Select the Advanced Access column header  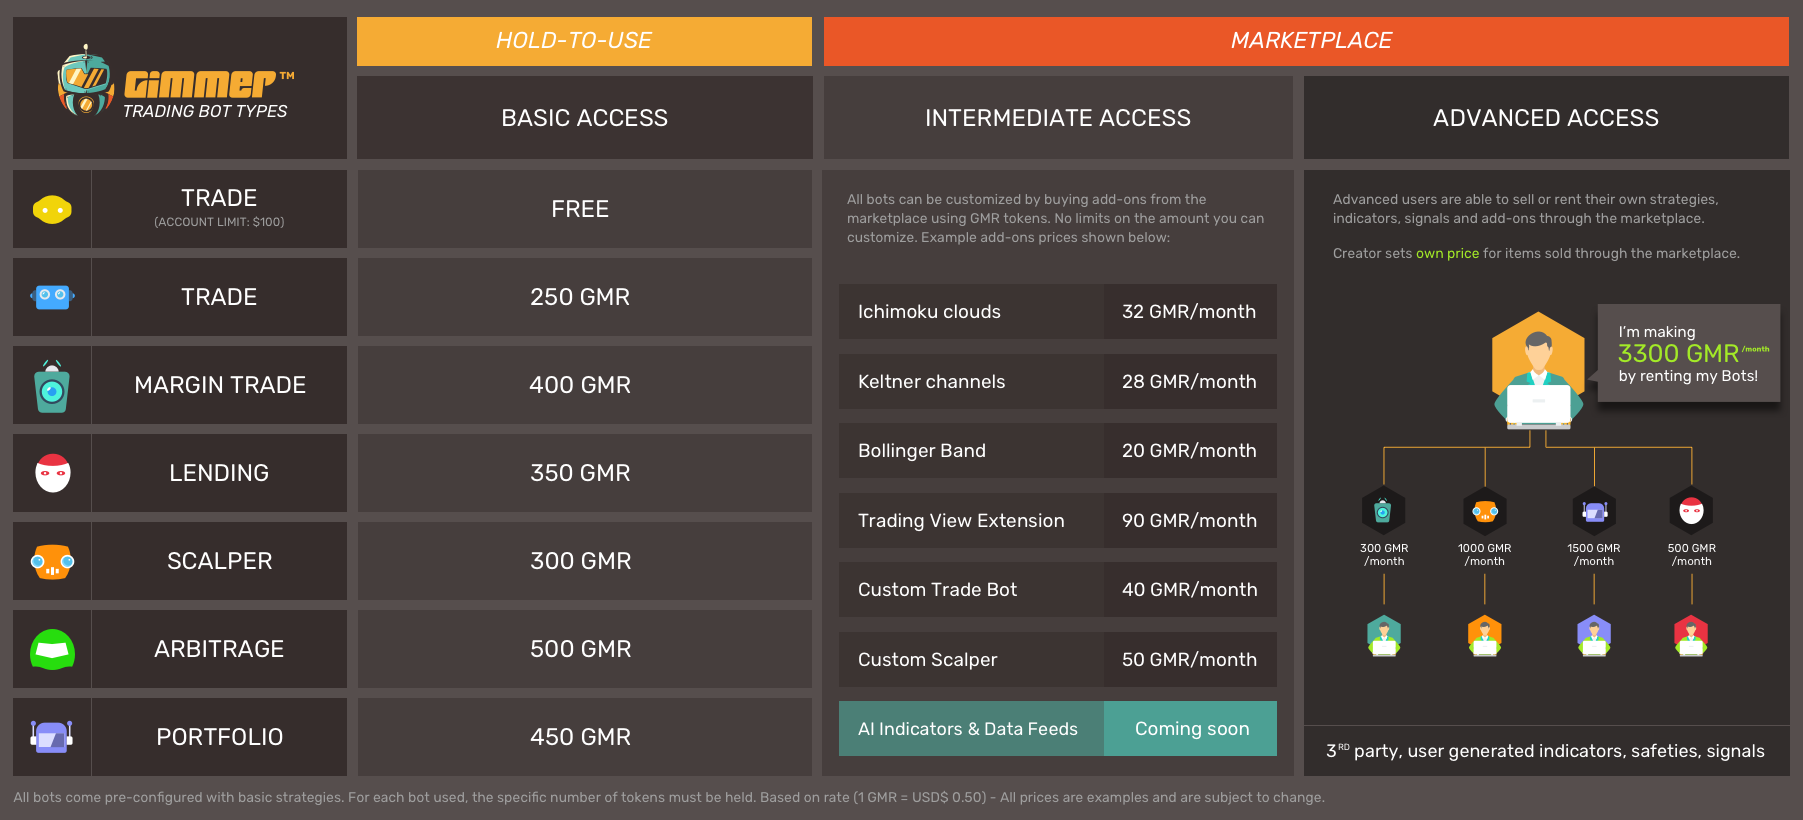click(1546, 118)
